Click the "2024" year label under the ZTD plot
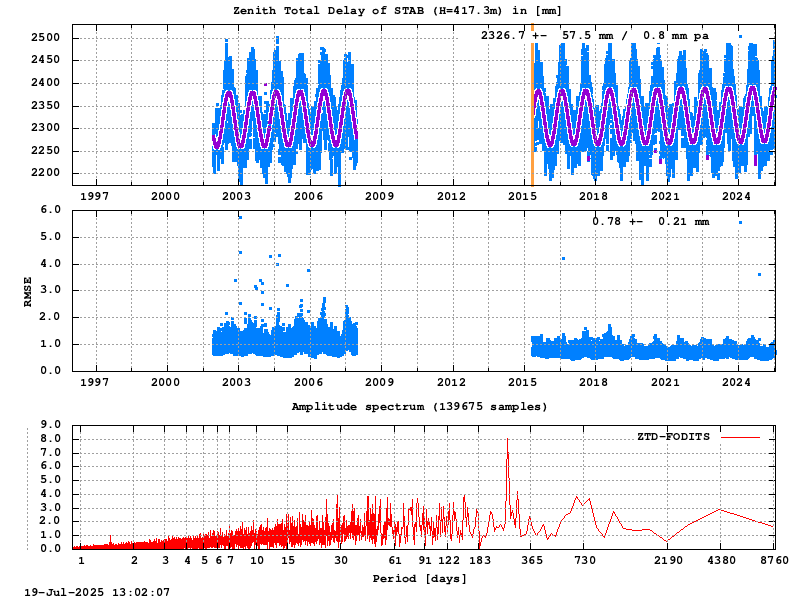 click(x=736, y=196)
